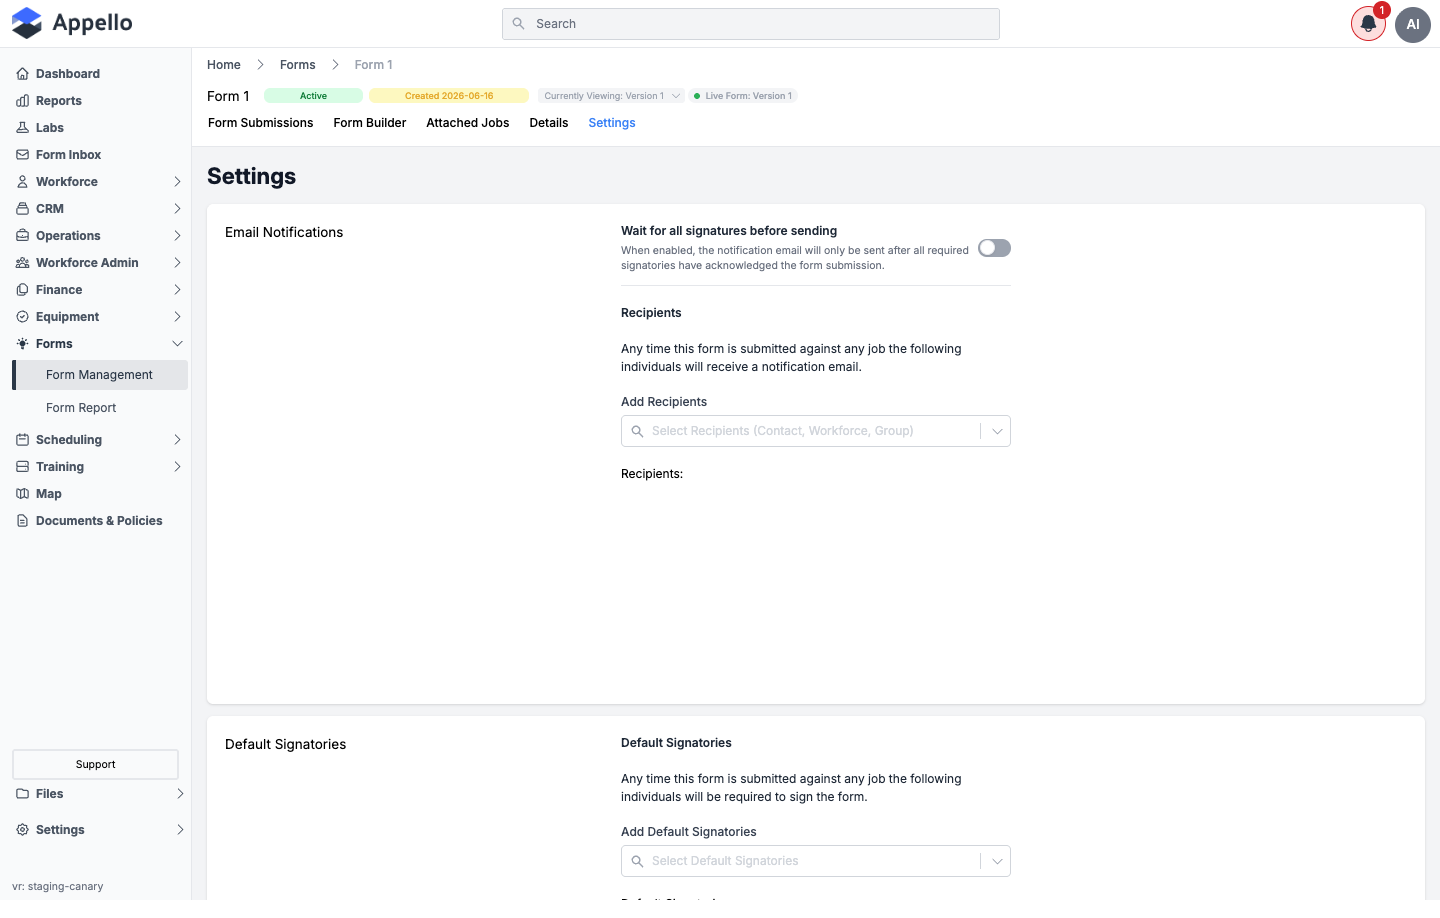Switch to Details tab
The width and height of the screenshot is (1440, 918).
pos(549,123)
